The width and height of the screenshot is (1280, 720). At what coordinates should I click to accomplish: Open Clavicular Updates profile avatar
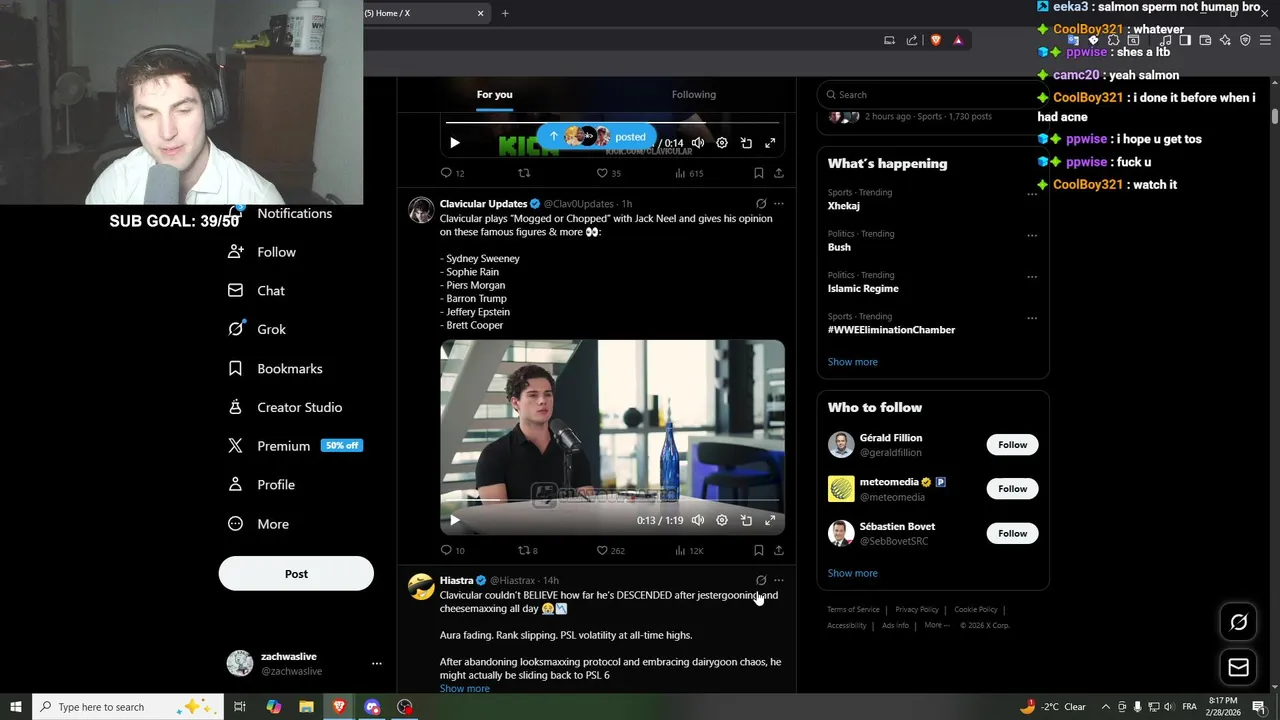(421, 210)
